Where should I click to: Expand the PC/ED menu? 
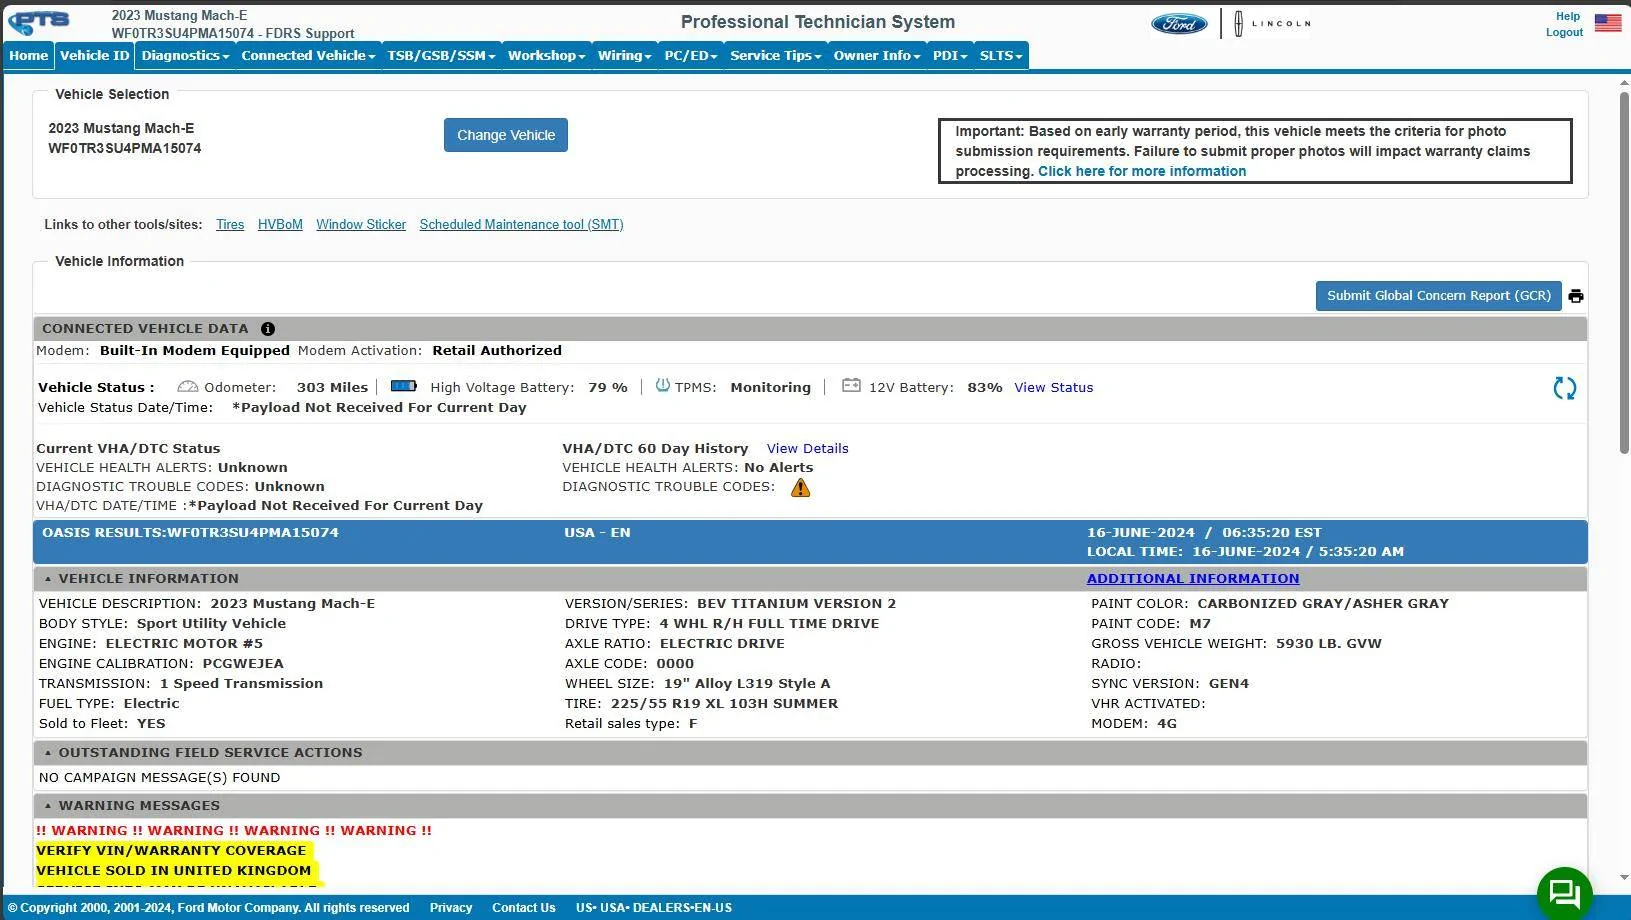pyautogui.click(x=691, y=56)
